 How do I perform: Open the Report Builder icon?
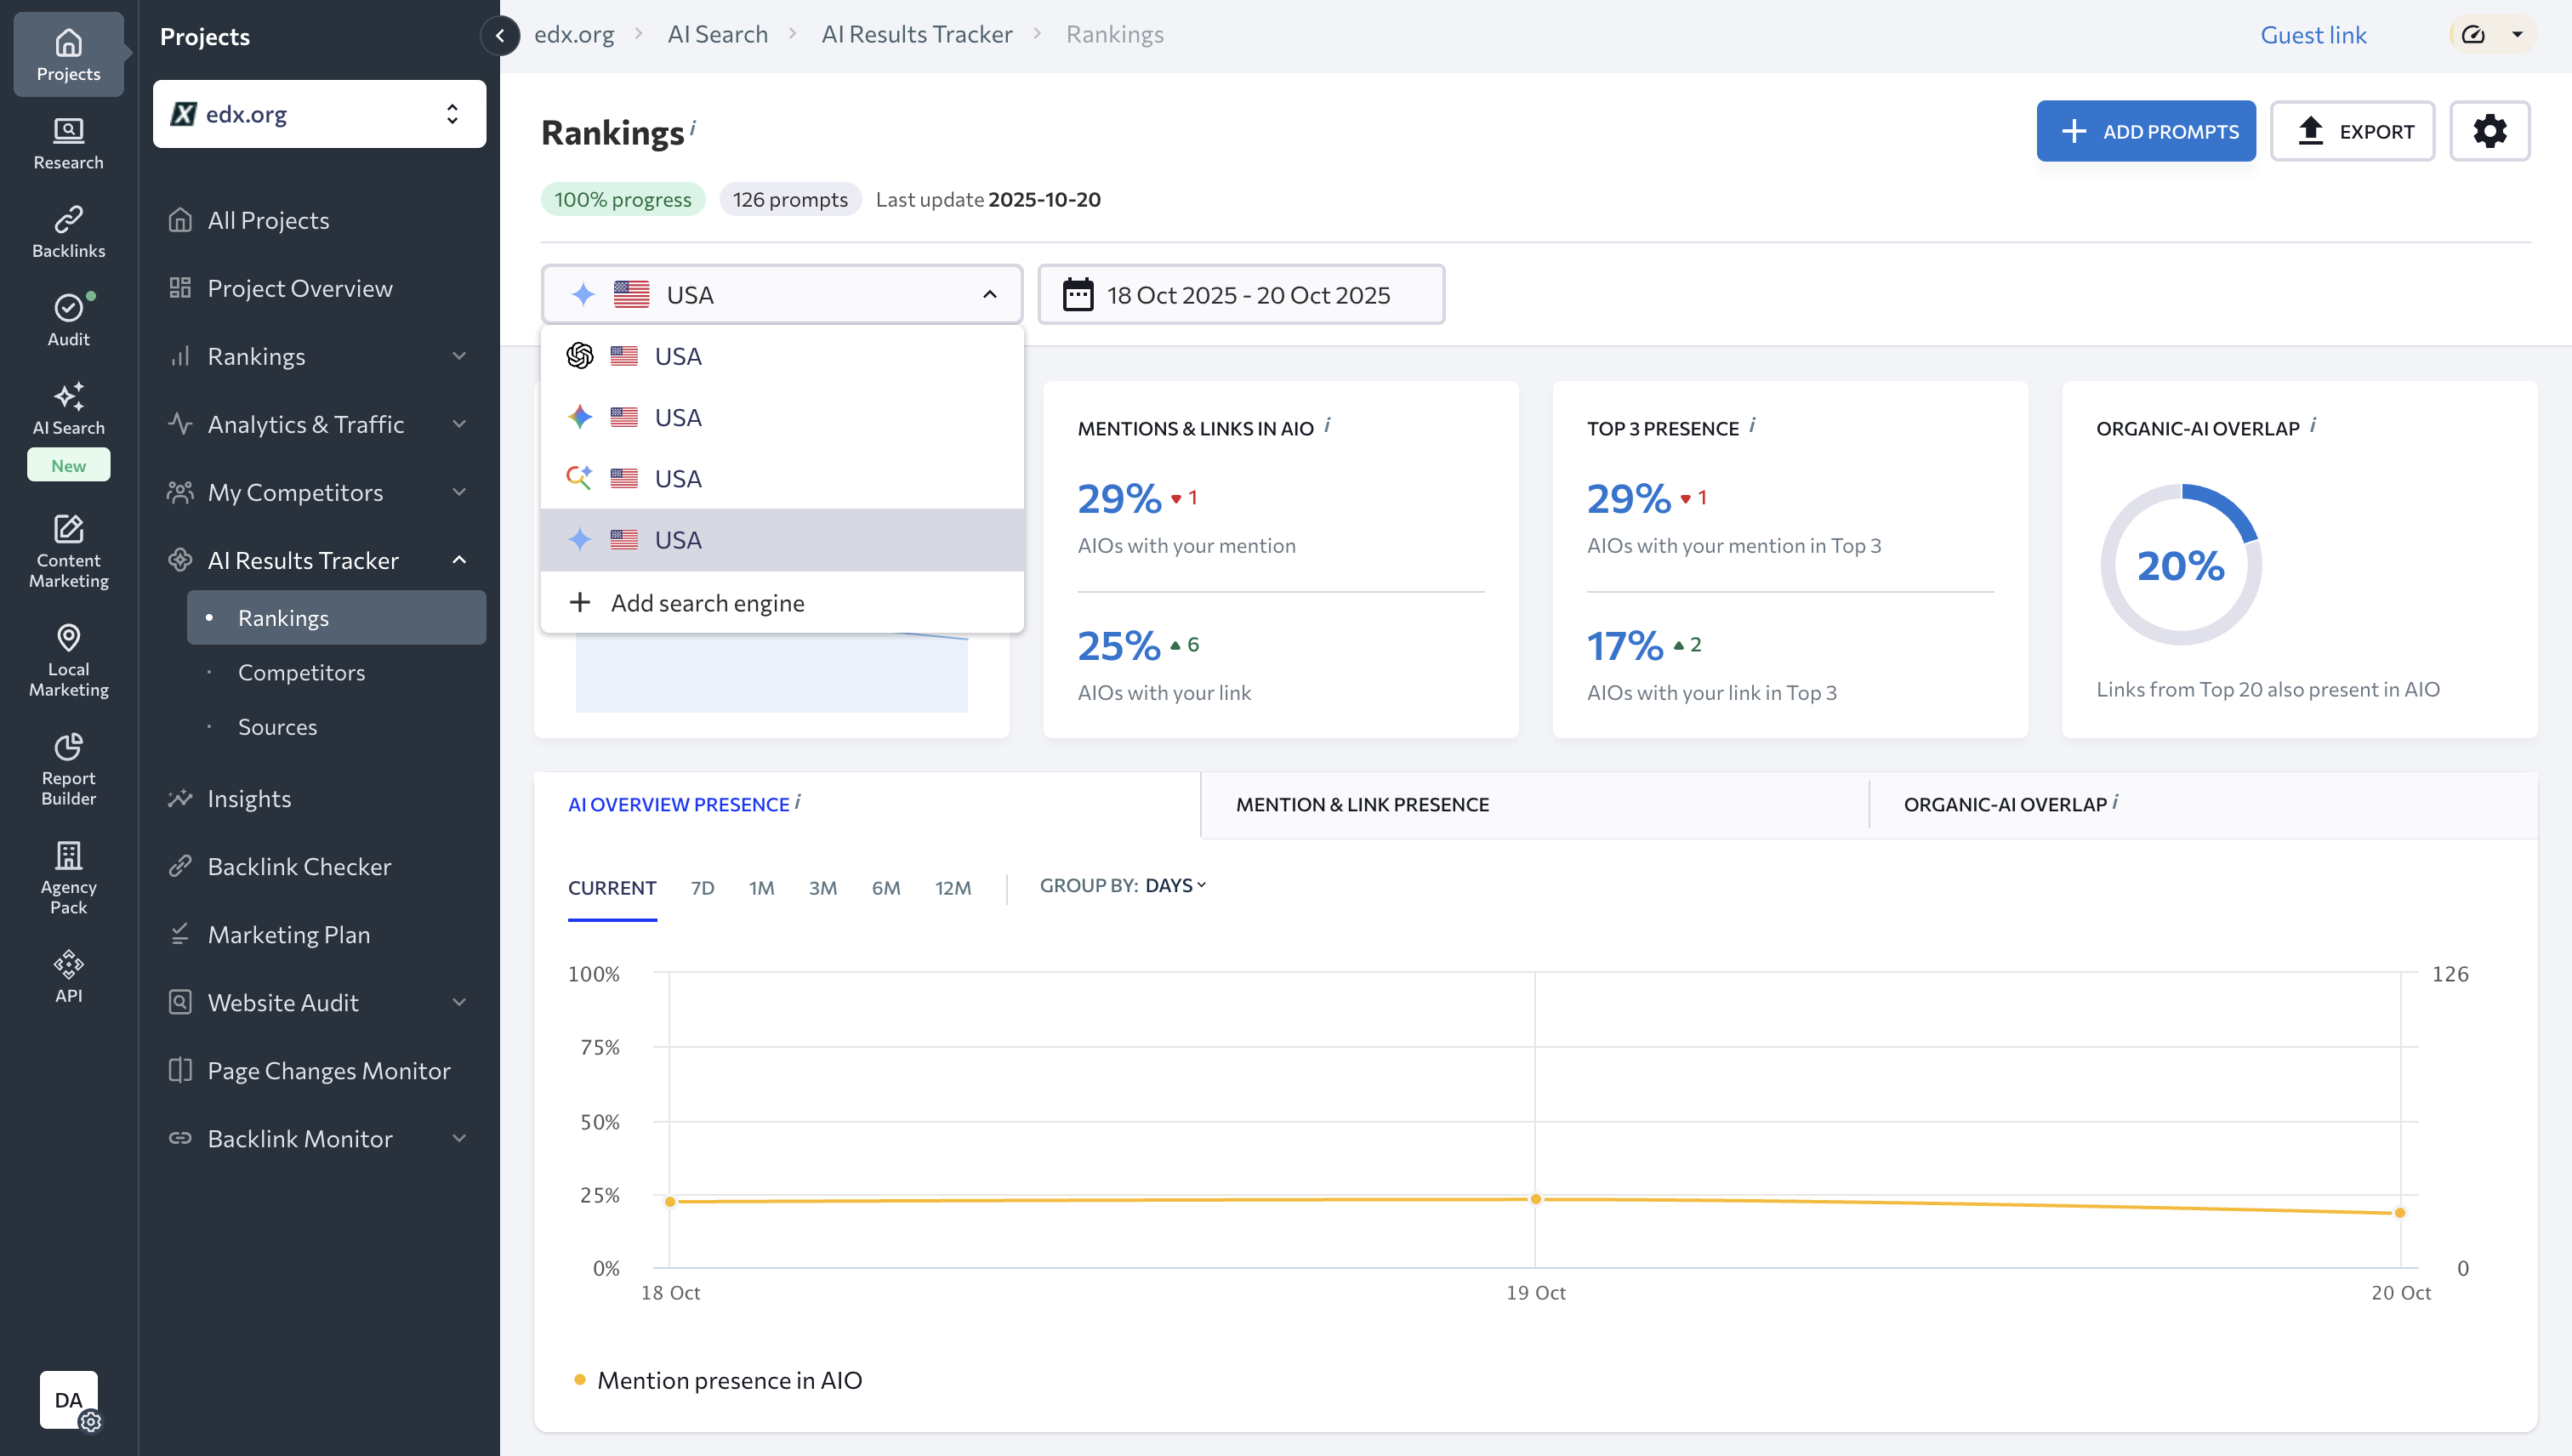[68, 768]
